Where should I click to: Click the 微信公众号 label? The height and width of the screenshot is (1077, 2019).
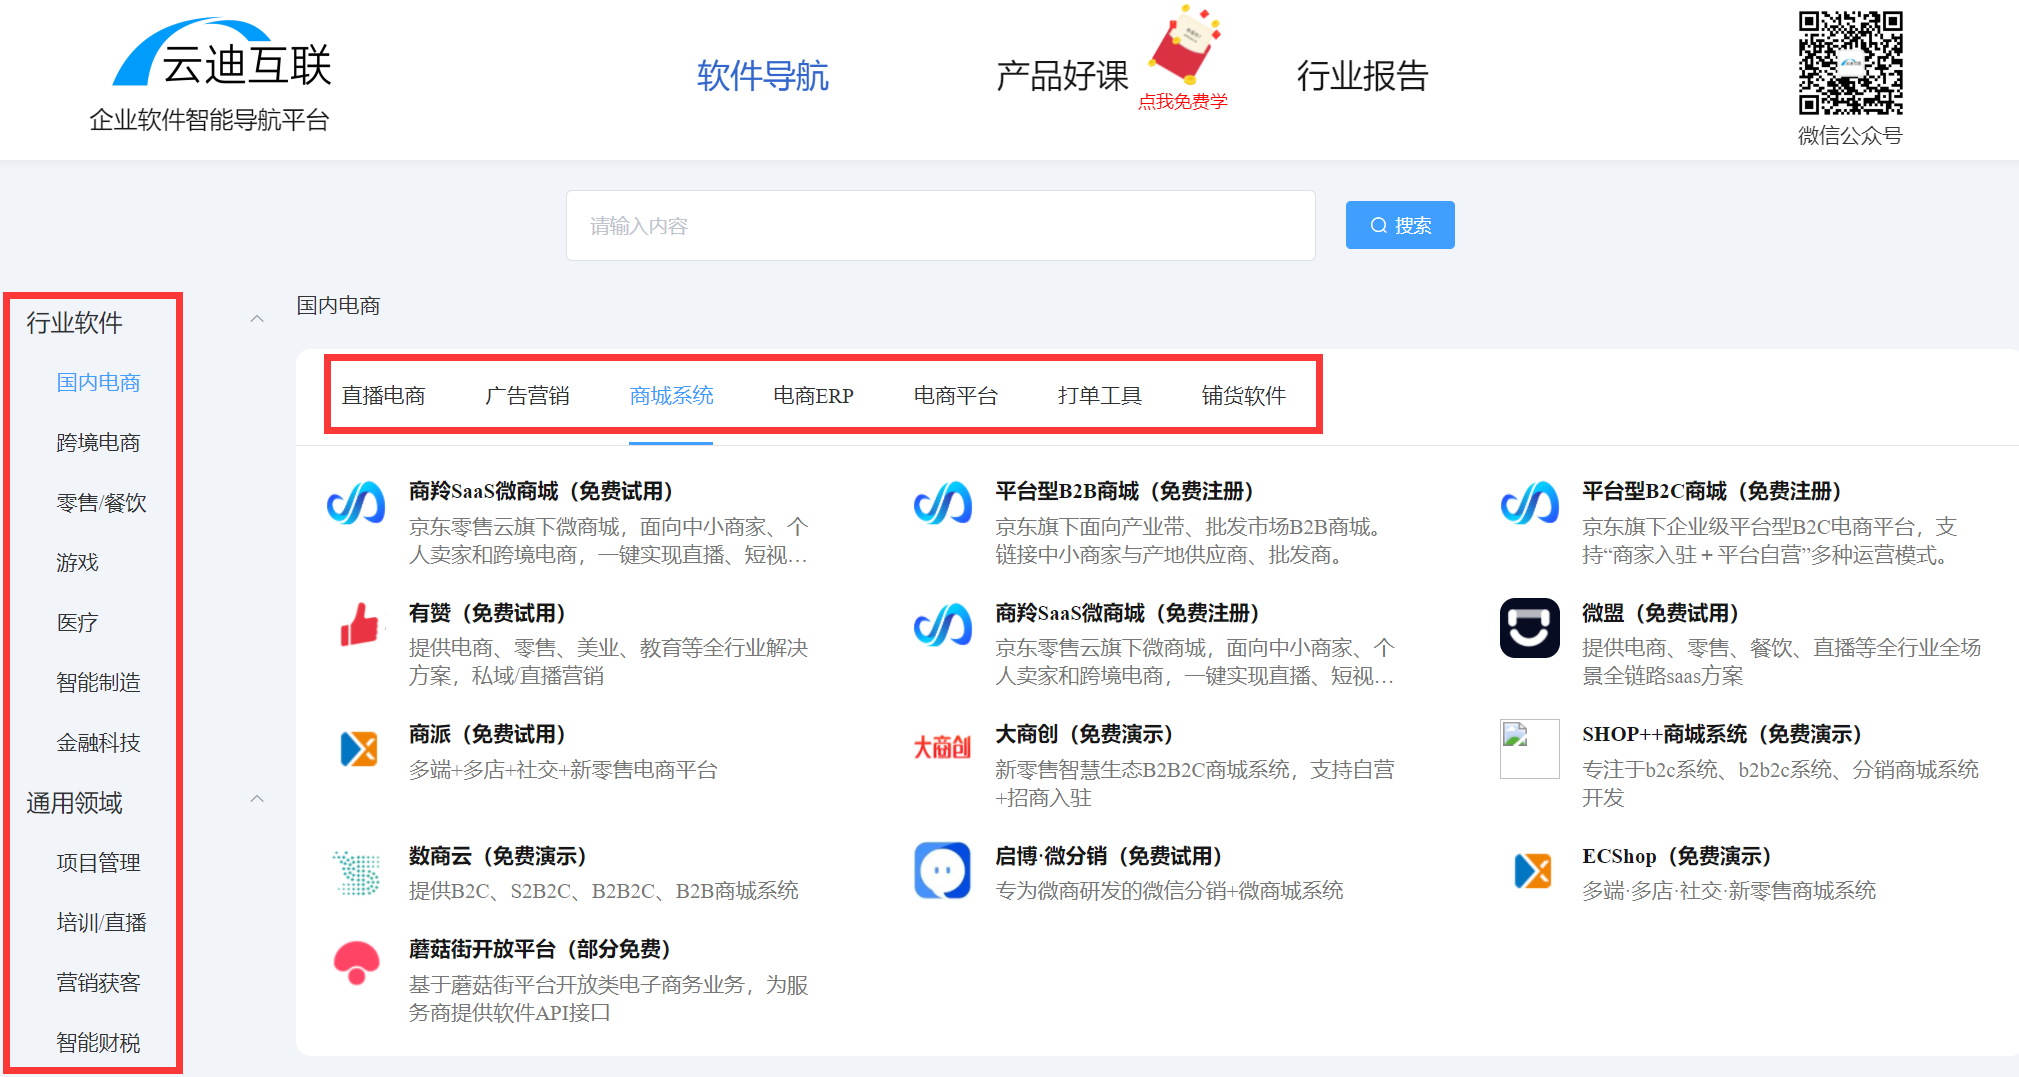coord(1850,135)
